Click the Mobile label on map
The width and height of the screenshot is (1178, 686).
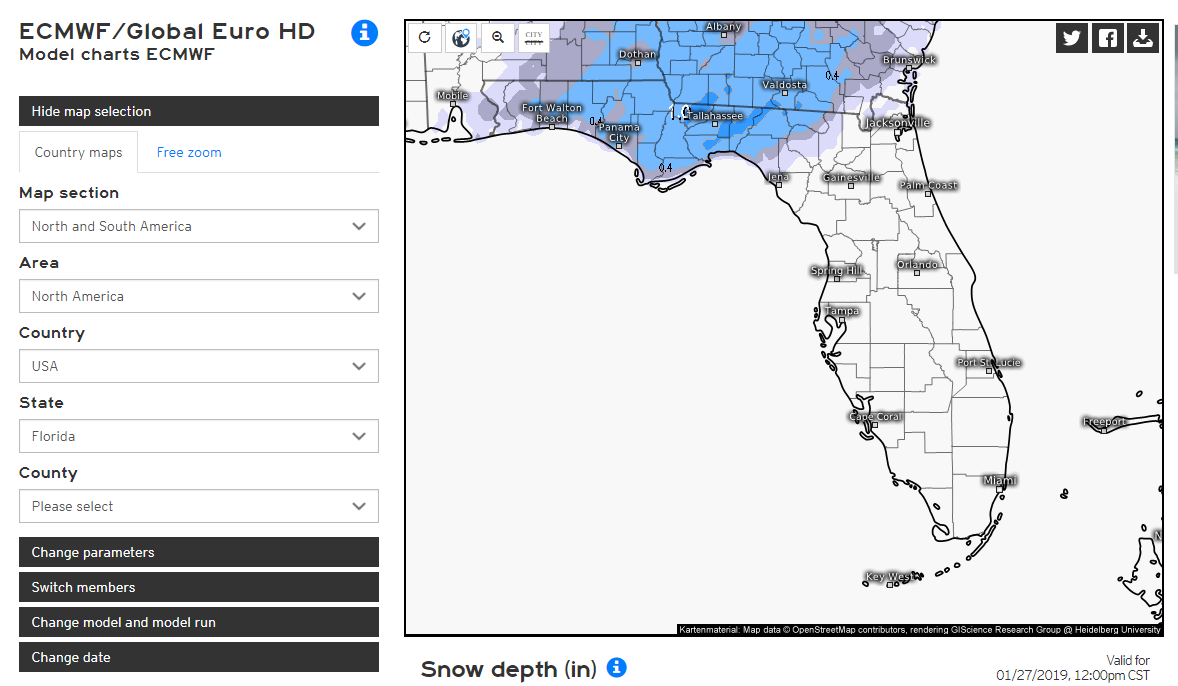452,95
